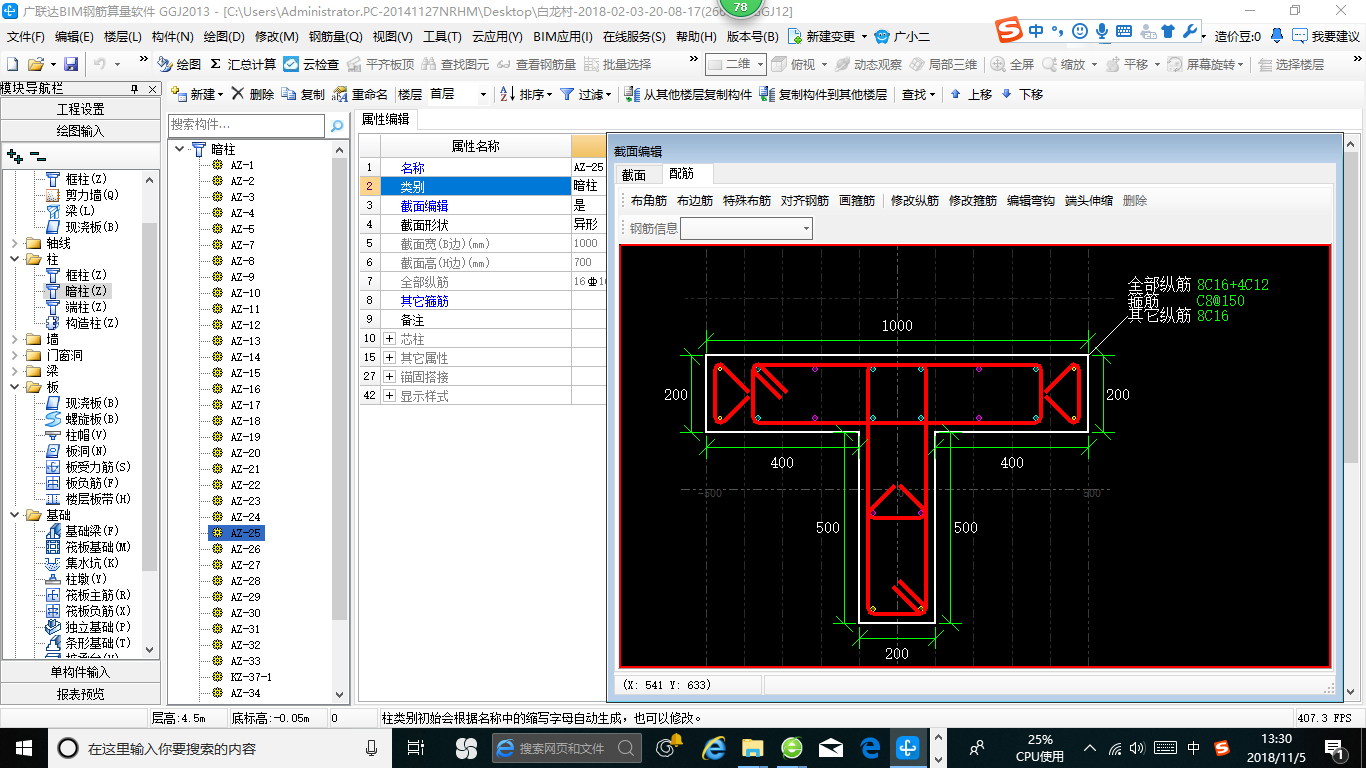The image size is (1366, 768).
Task: Click the 全屏 fullscreen tool
Action: pos(1012,64)
